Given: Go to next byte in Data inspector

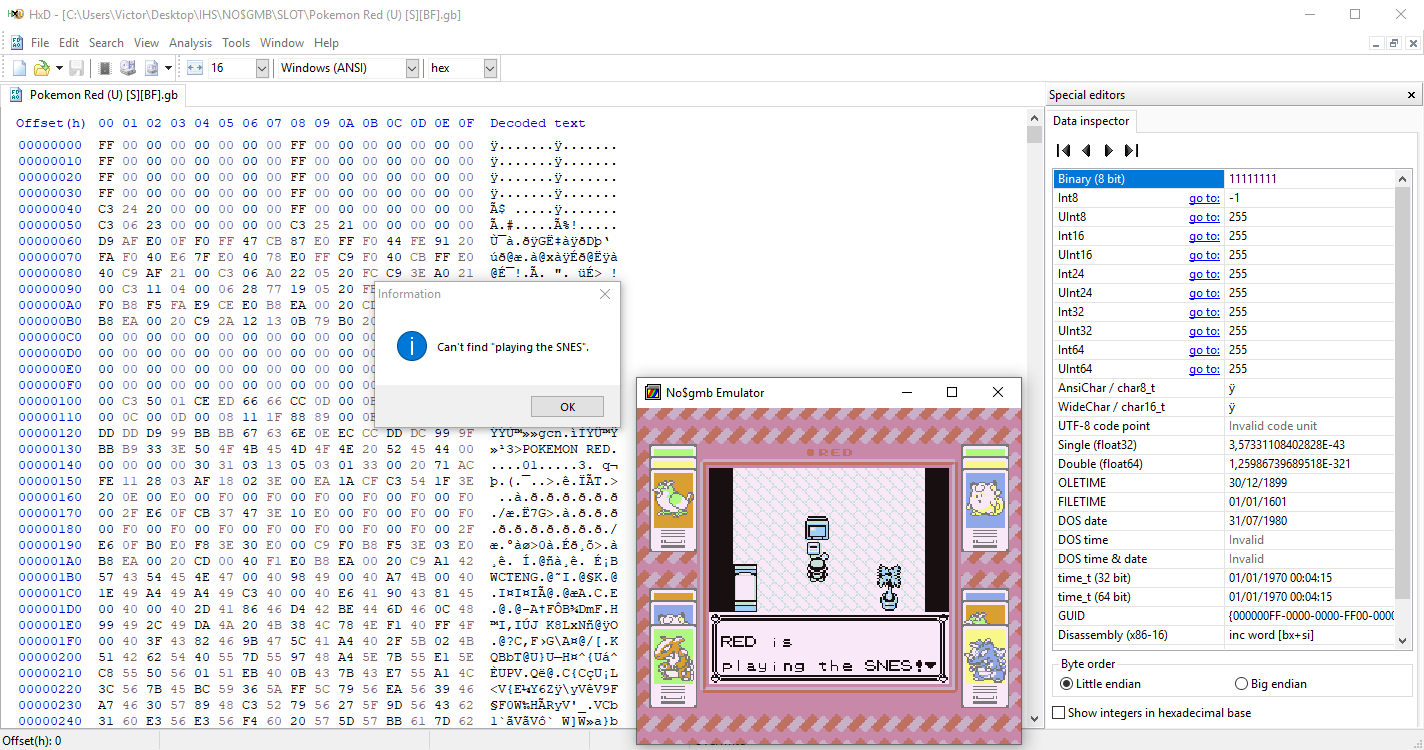Looking at the screenshot, I should pos(1109,151).
